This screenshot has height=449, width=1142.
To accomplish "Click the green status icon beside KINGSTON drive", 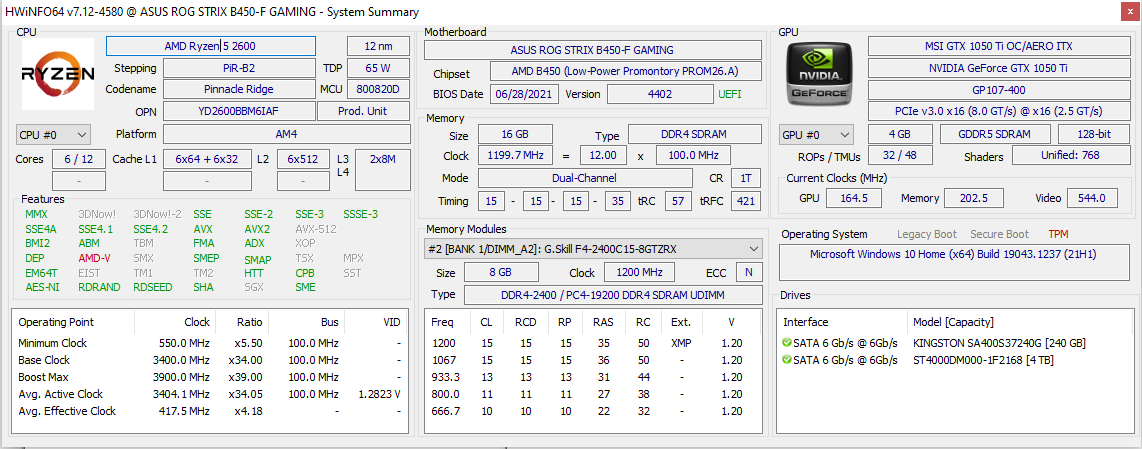I will 787,343.
